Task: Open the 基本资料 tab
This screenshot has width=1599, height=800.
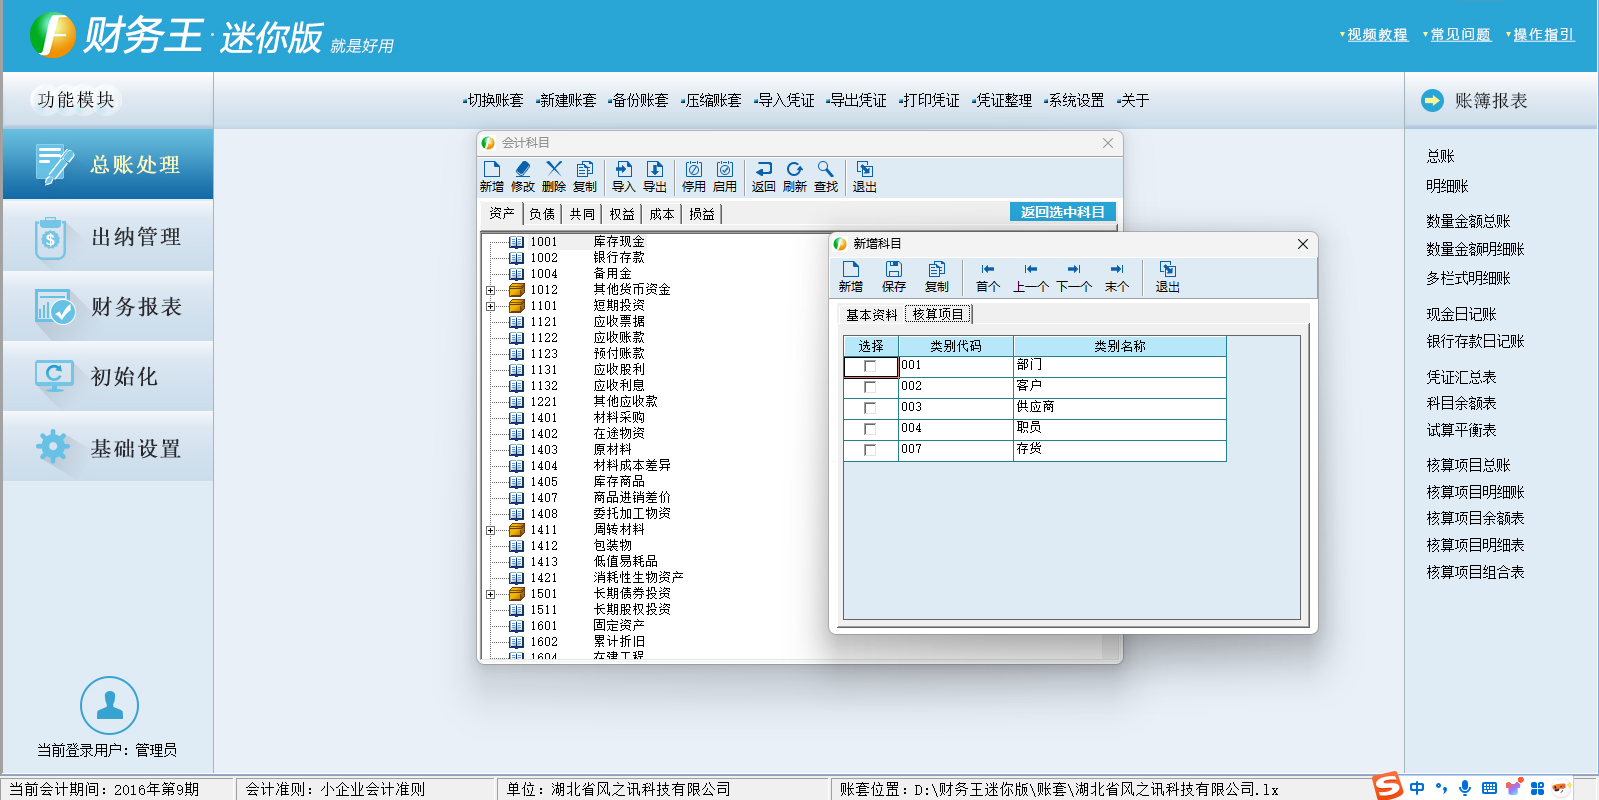Action: point(872,315)
